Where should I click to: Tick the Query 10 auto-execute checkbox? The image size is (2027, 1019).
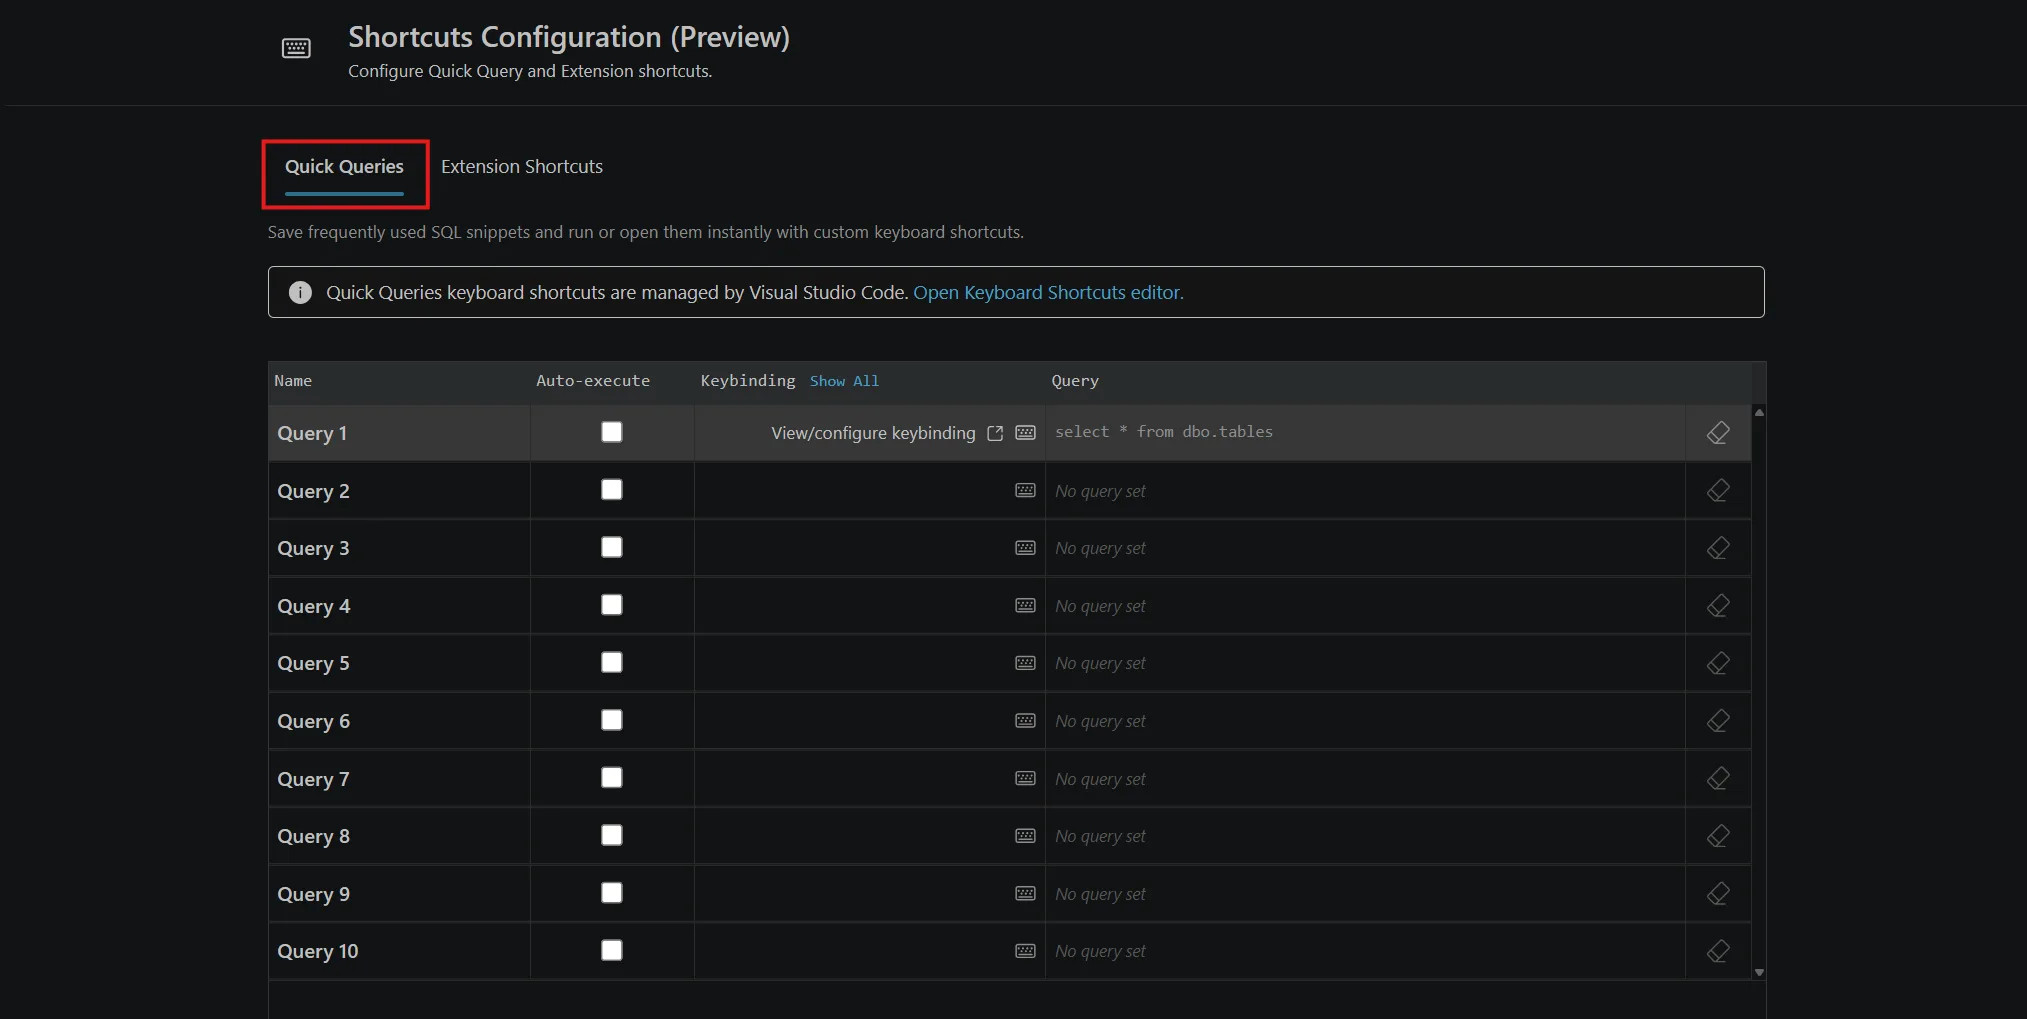tap(612, 950)
